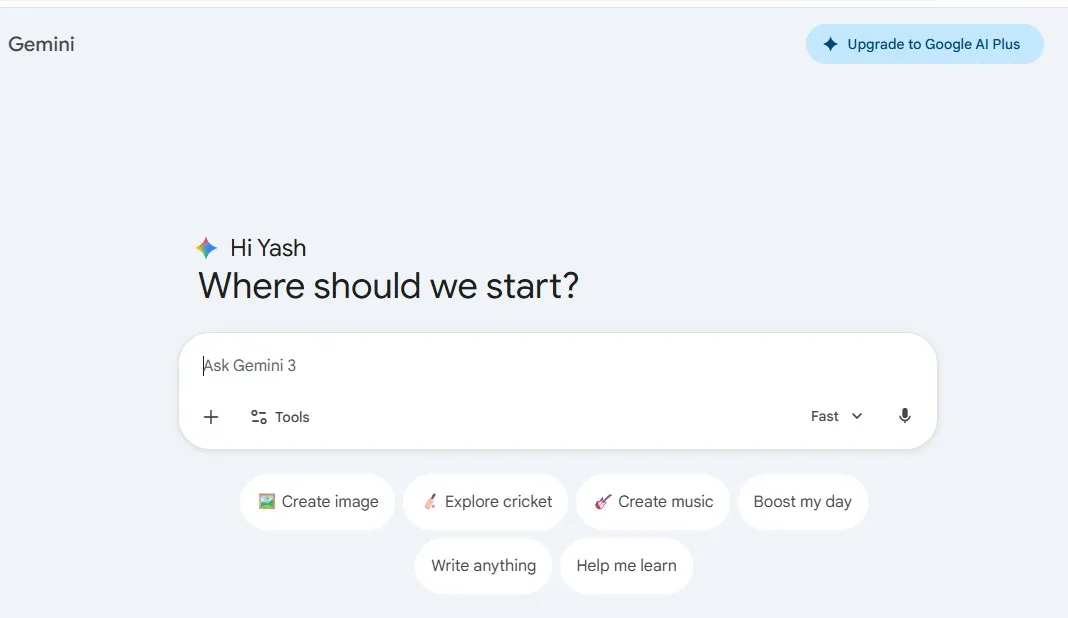Click the Gemini label in the top-left
Image resolution: width=1068 pixels, height=618 pixels.
(41, 44)
